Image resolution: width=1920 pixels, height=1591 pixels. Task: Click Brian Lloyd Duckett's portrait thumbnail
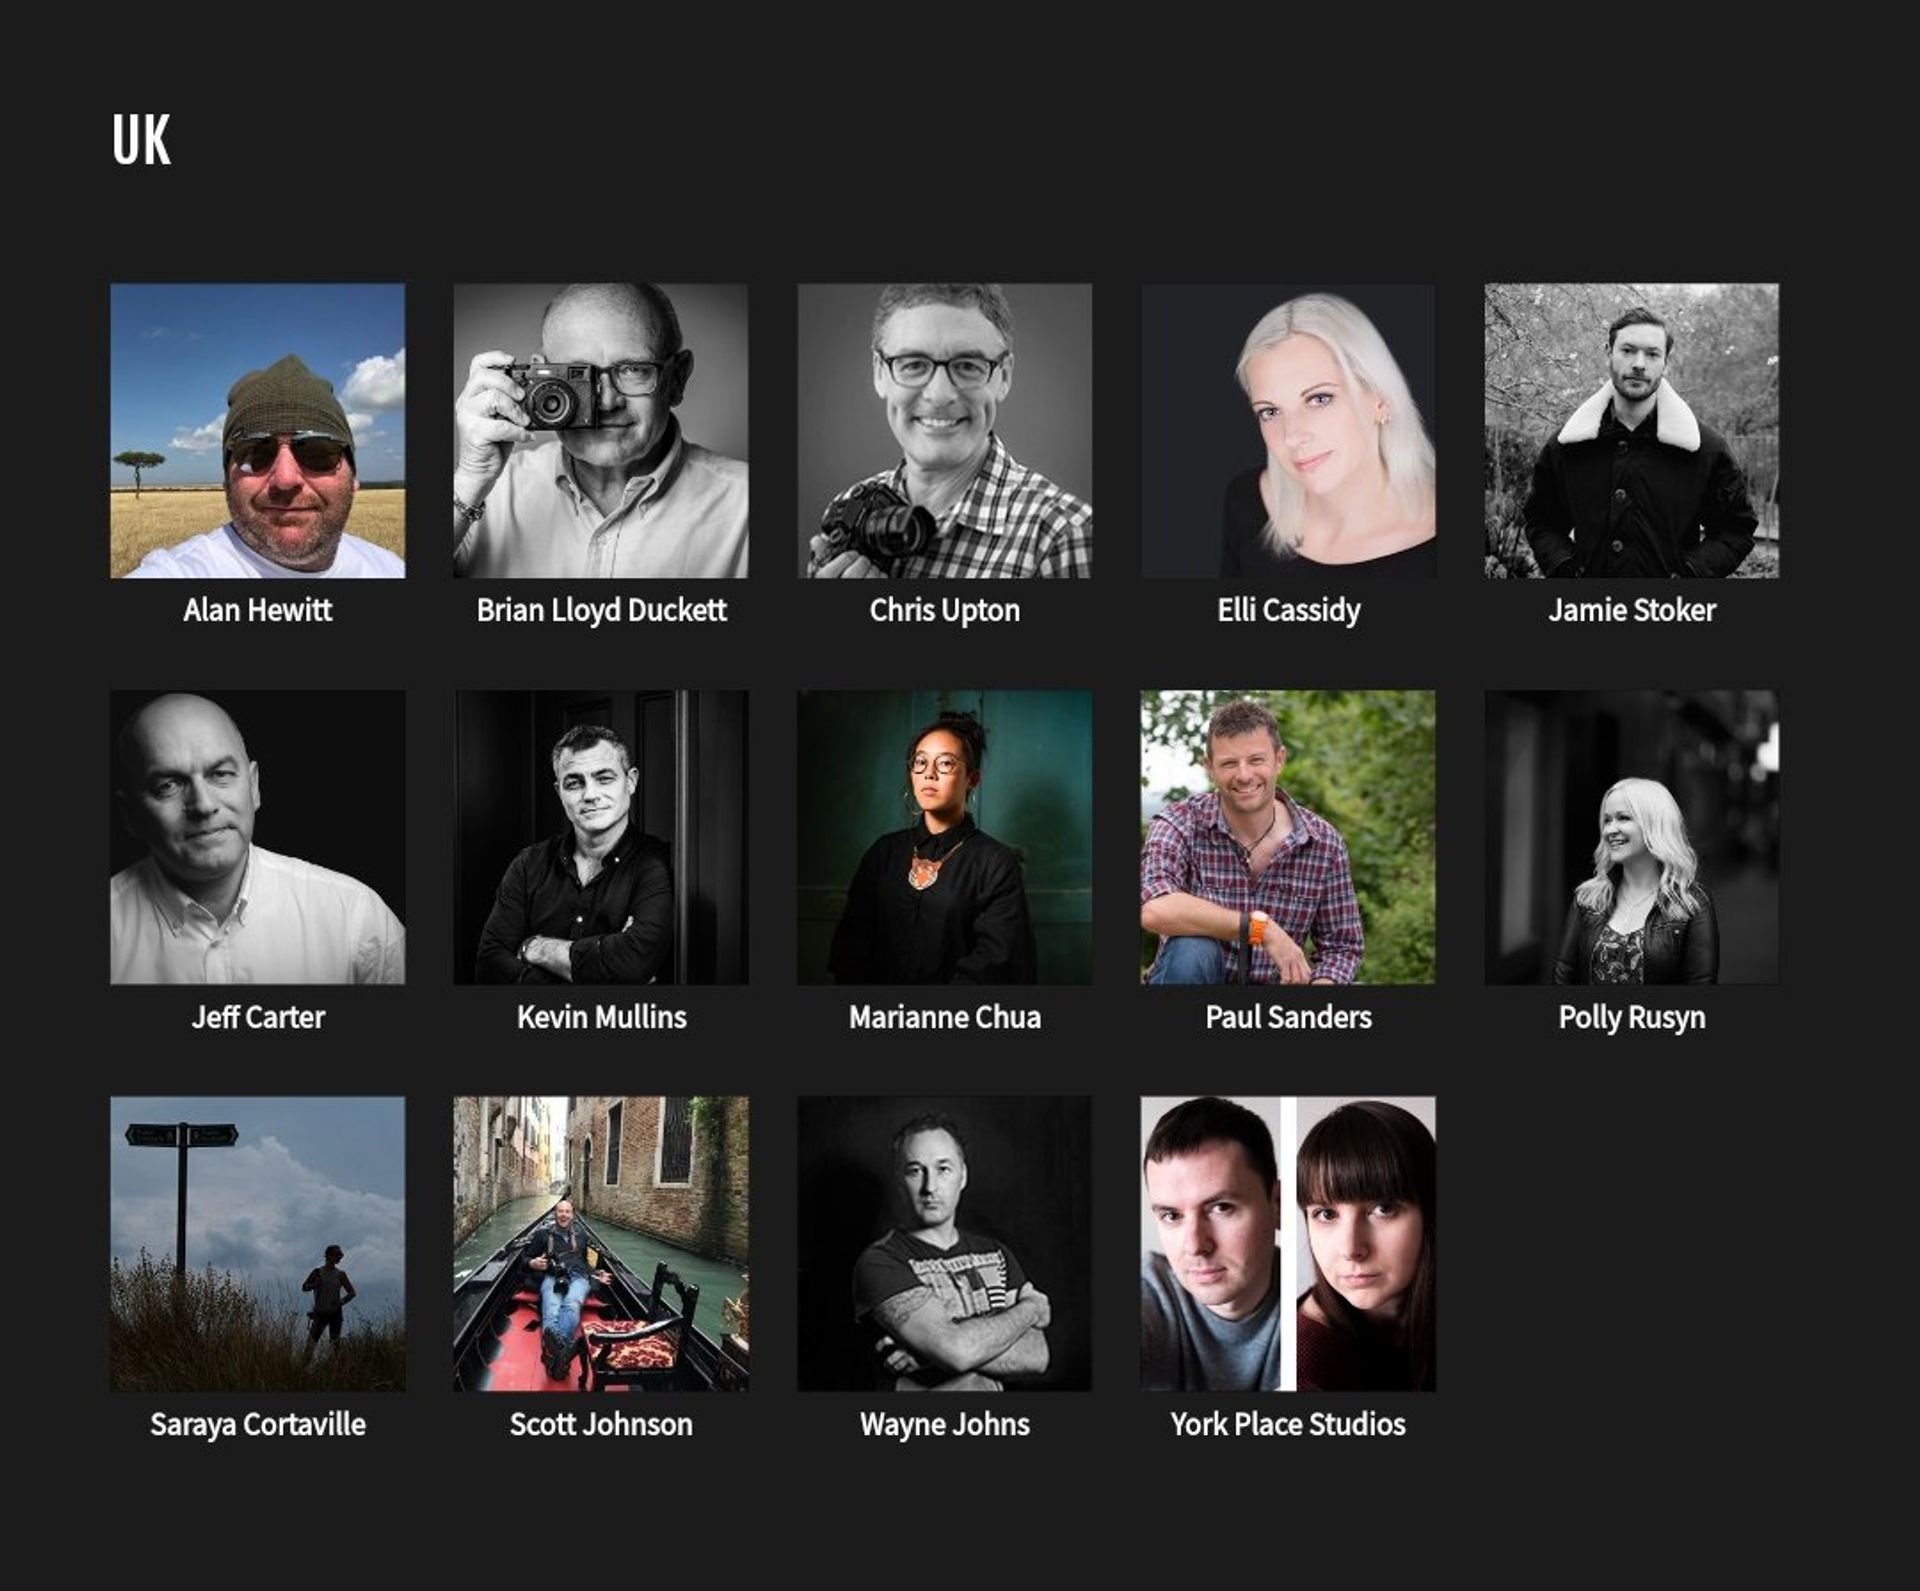pyautogui.click(x=601, y=430)
